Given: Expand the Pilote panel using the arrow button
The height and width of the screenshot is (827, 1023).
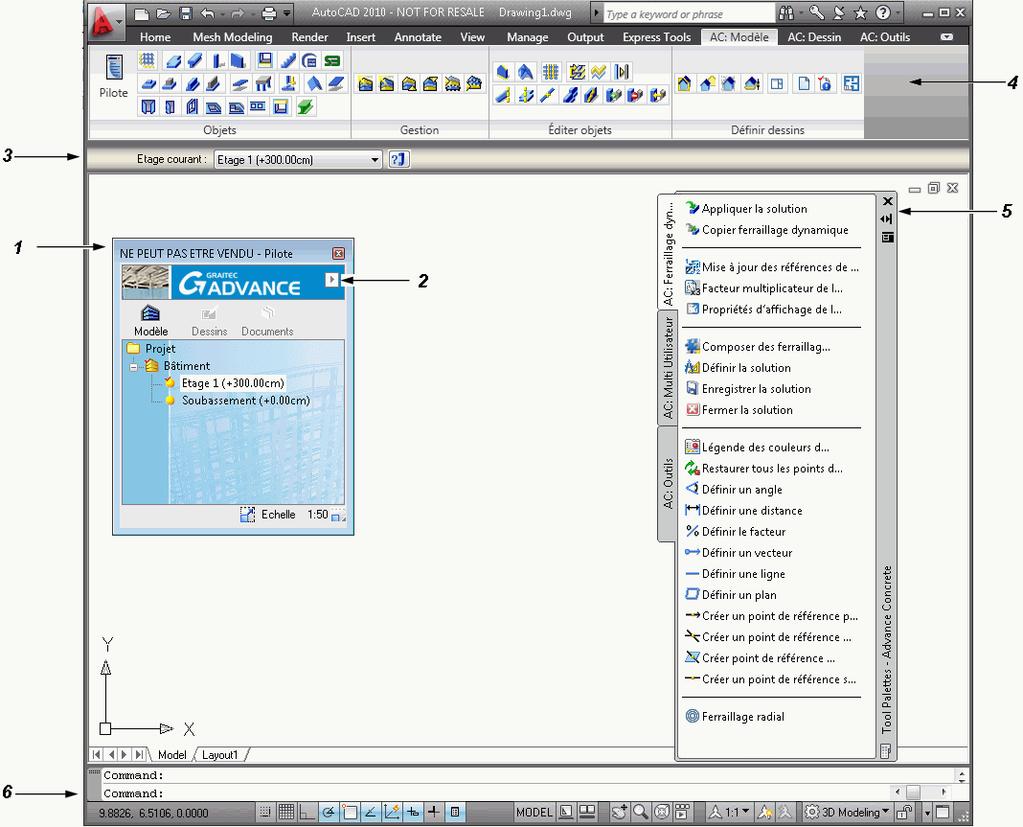Looking at the screenshot, I should pyautogui.click(x=331, y=280).
